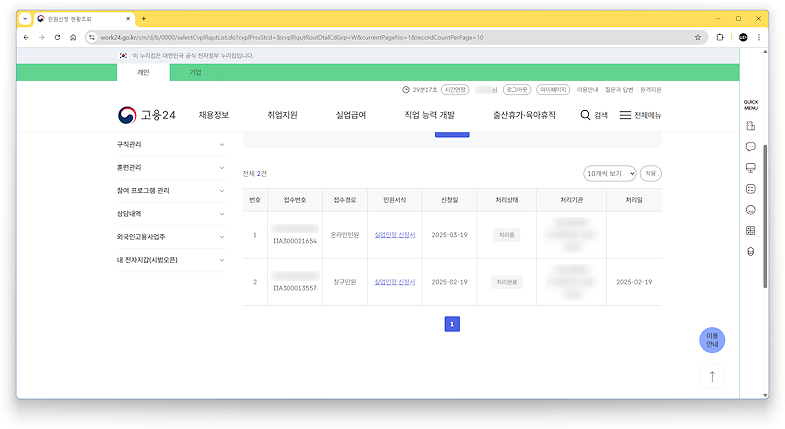Open a new browser tab
The height and width of the screenshot is (429, 785).
pyautogui.click(x=144, y=19)
